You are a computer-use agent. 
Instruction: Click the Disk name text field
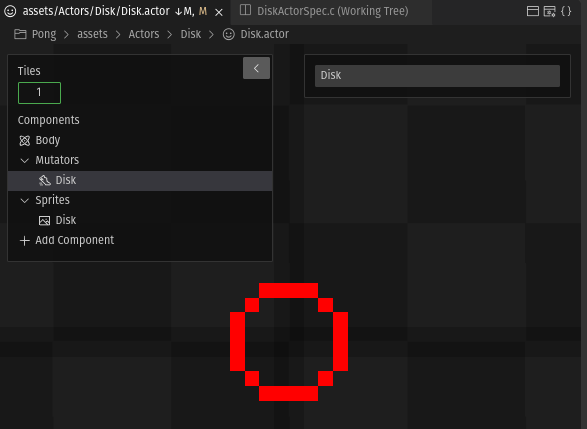click(x=437, y=76)
